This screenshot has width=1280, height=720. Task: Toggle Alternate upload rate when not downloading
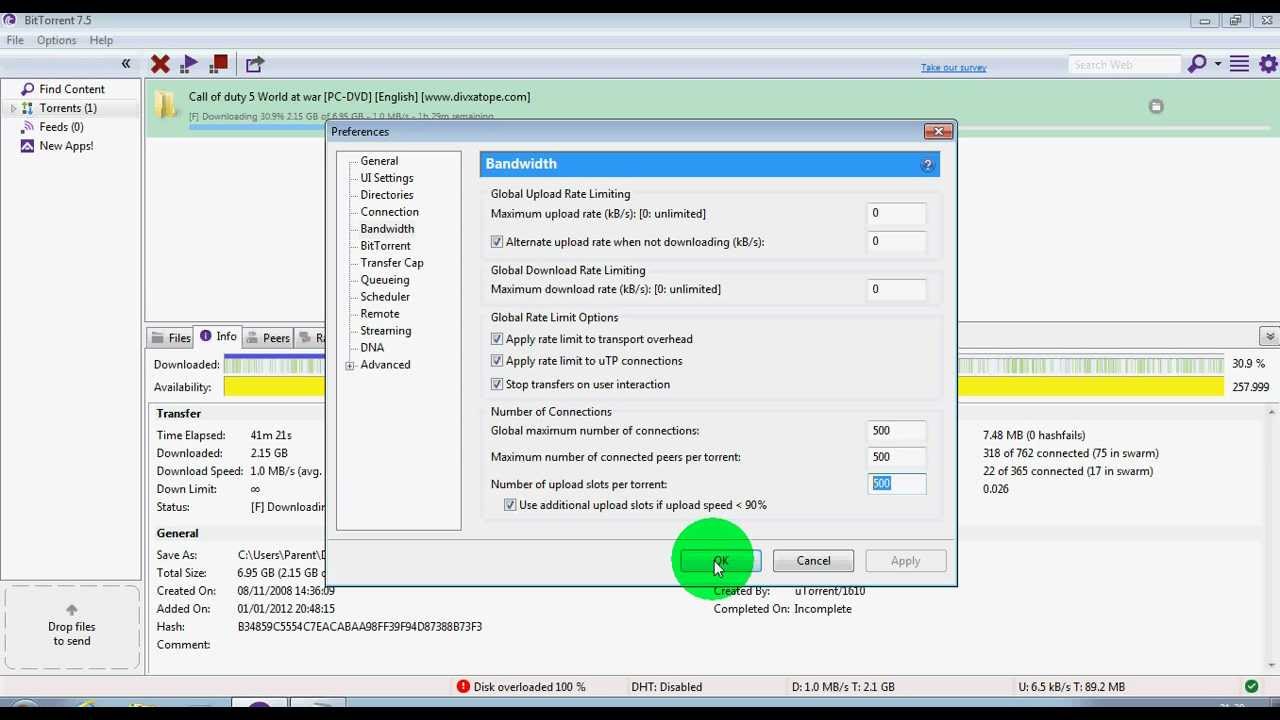tap(497, 242)
